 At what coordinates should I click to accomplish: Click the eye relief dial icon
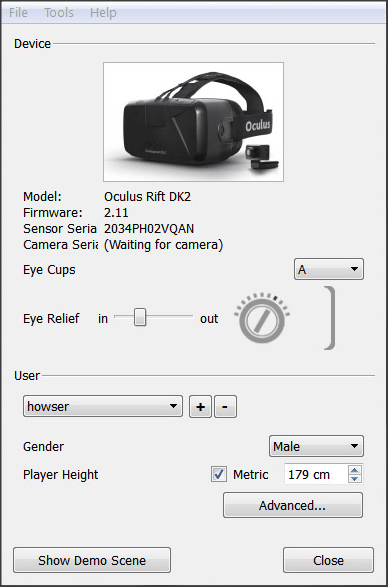[x=262, y=318]
